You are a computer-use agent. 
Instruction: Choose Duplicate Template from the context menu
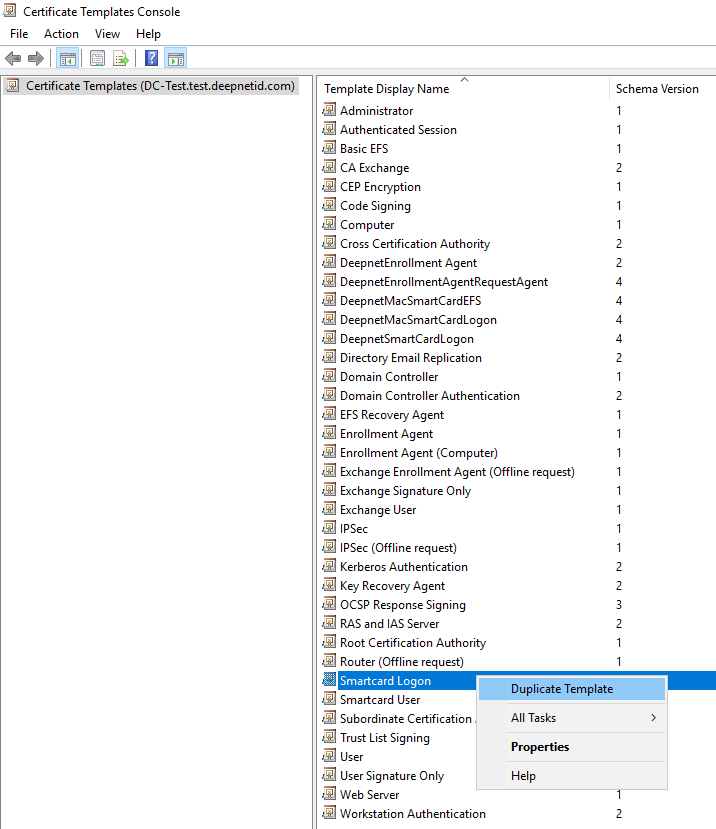pyautogui.click(x=562, y=689)
